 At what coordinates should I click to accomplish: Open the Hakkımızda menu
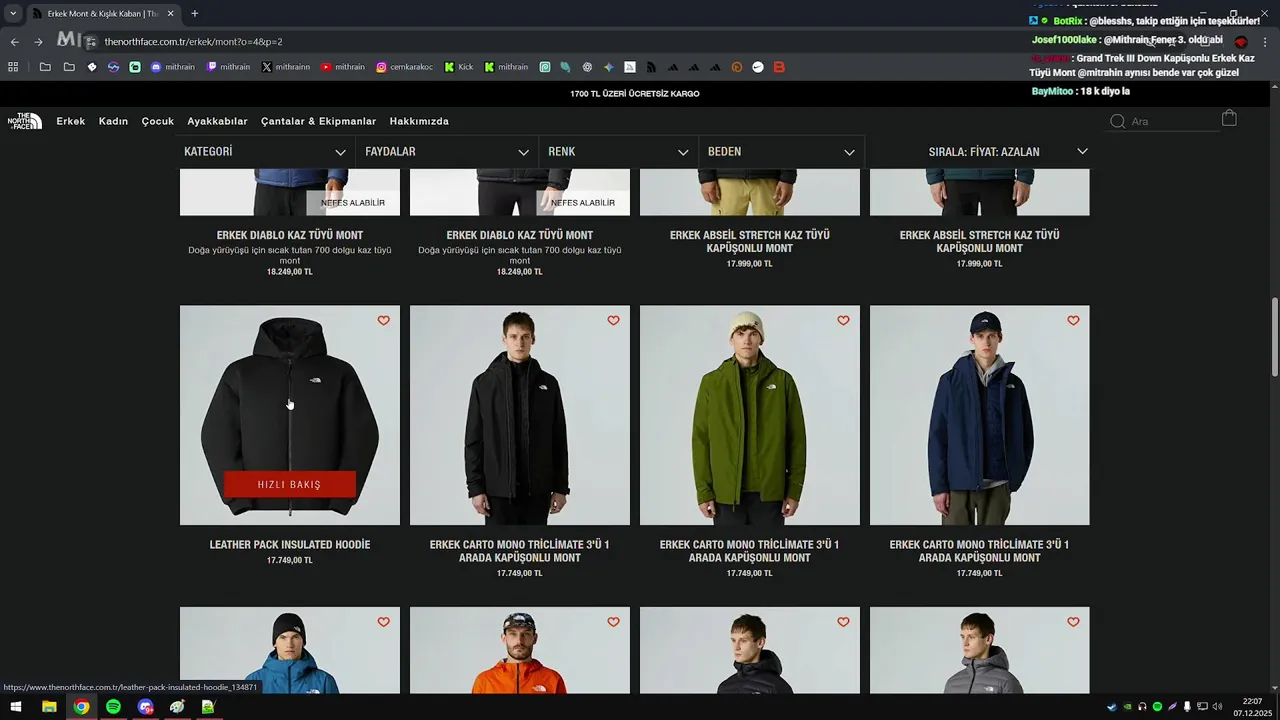[x=419, y=121]
